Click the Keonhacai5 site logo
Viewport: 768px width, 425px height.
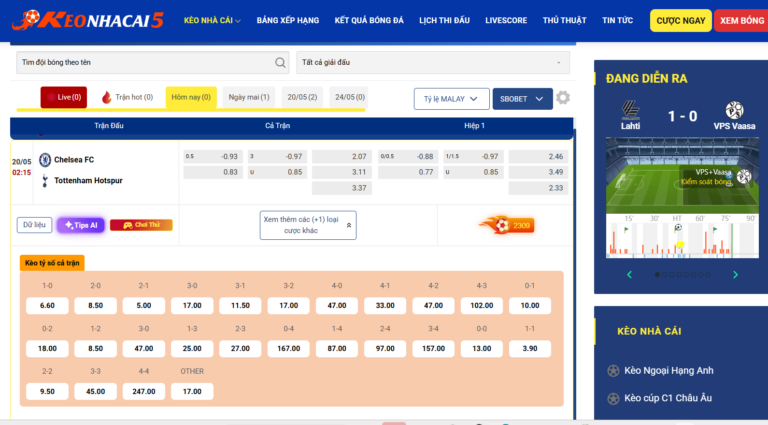[x=88, y=20]
